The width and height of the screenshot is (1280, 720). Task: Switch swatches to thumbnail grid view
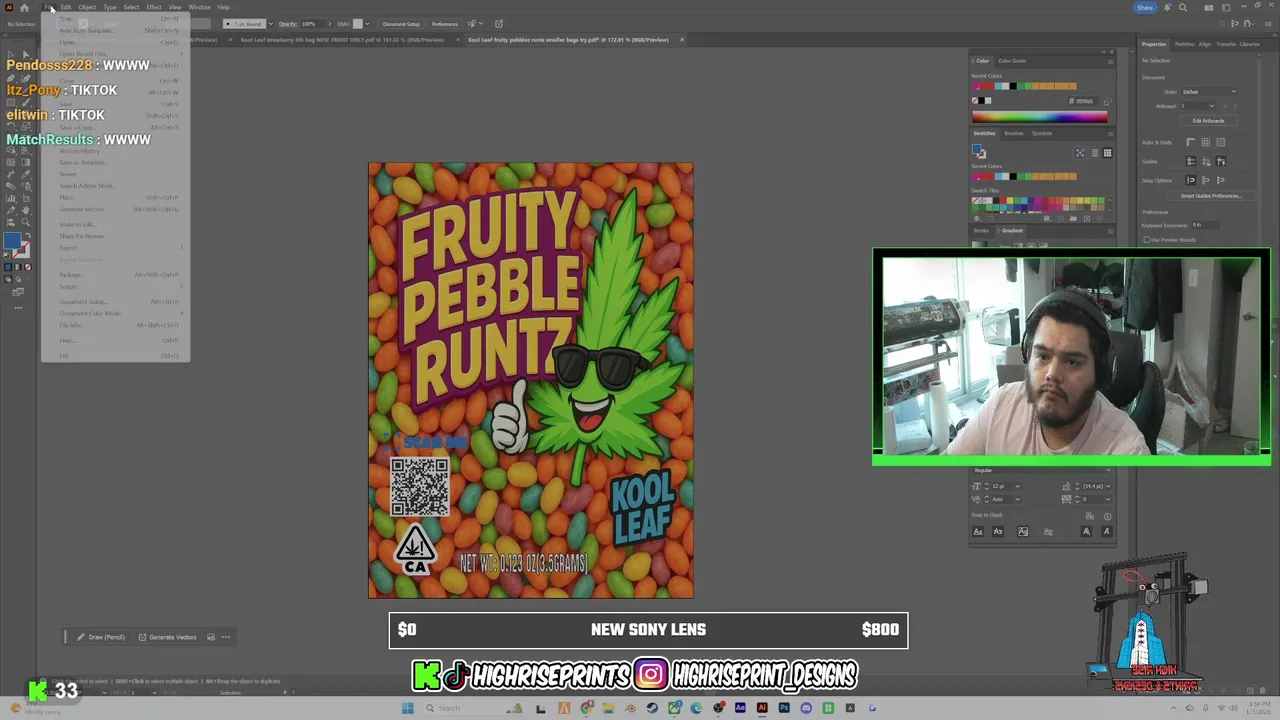[x=1107, y=153]
